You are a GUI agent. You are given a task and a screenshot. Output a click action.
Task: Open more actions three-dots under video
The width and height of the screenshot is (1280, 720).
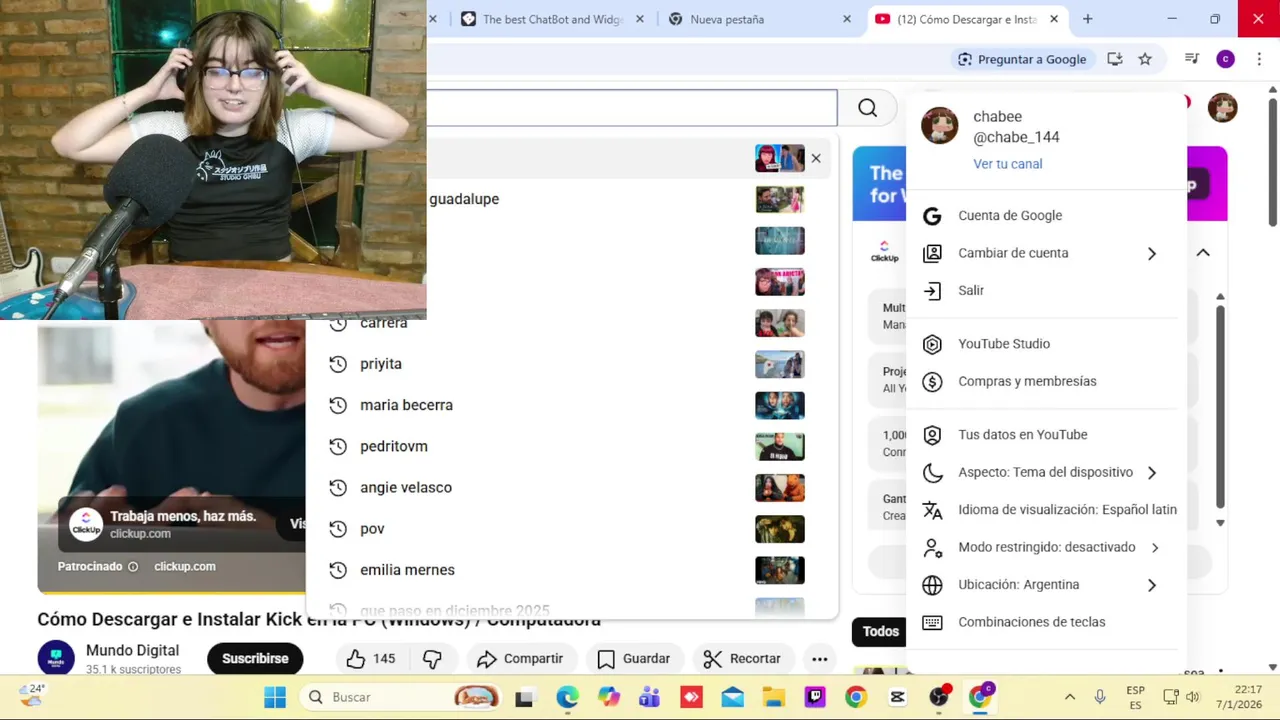coord(819,659)
